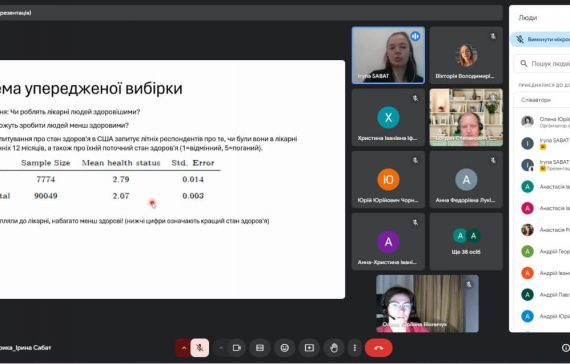Expand audio settings chevron beside microphone
570x364 pixels.
184,348
